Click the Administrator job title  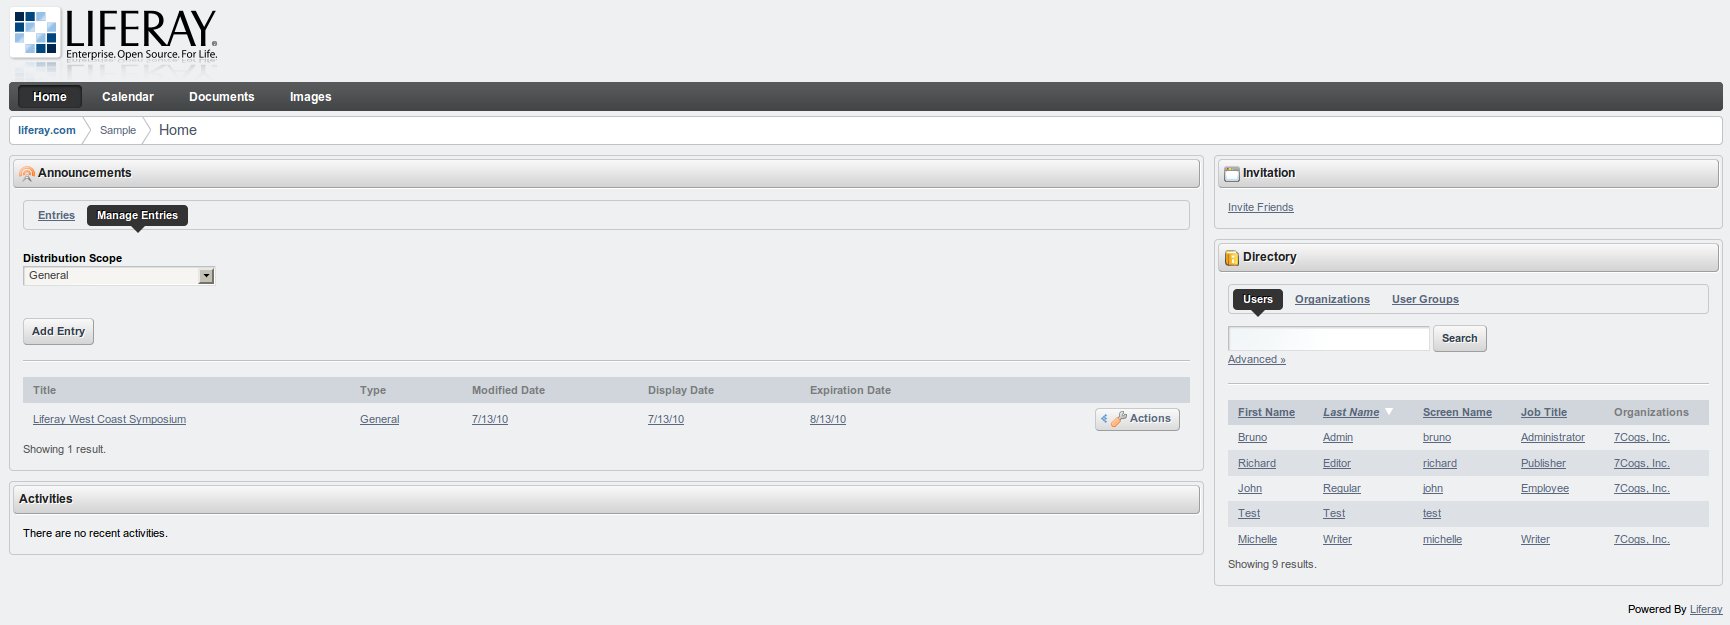coord(1553,438)
